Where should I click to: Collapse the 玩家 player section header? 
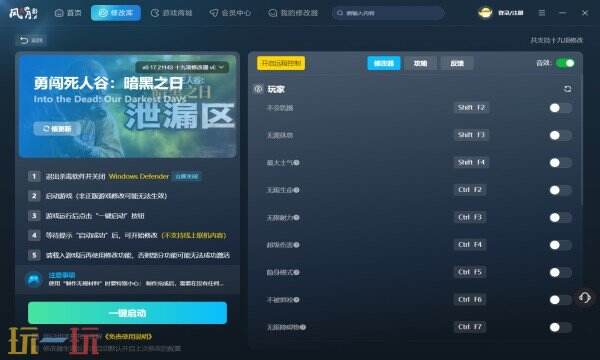point(276,89)
